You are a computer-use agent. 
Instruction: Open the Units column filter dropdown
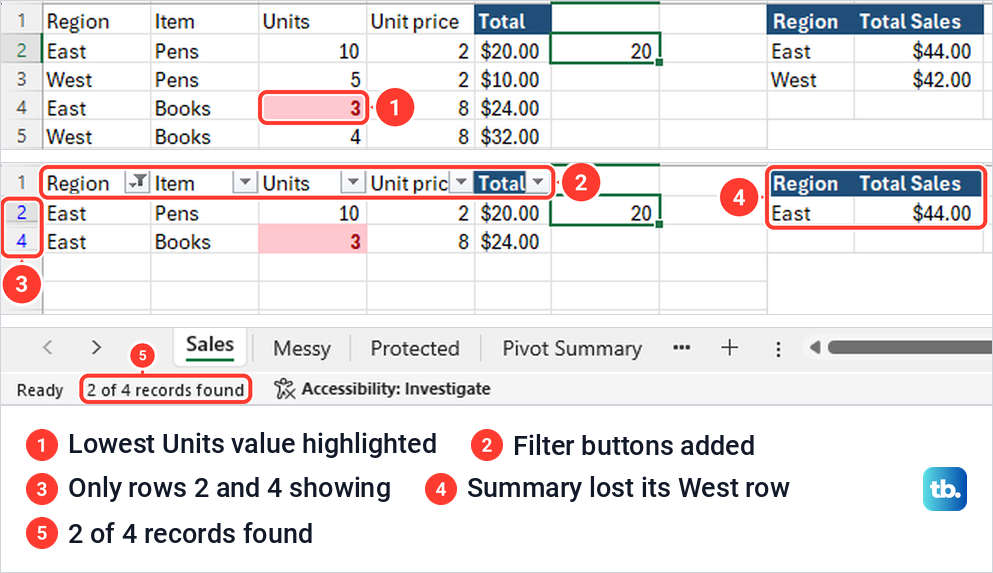pos(352,182)
